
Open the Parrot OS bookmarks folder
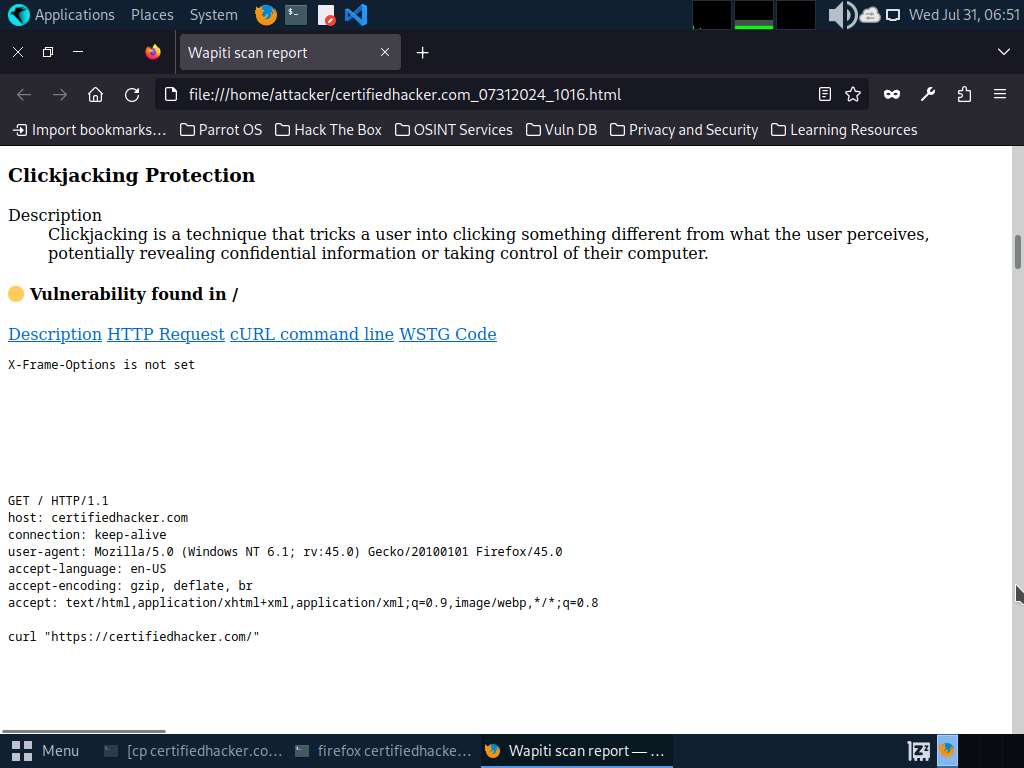click(x=221, y=130)
